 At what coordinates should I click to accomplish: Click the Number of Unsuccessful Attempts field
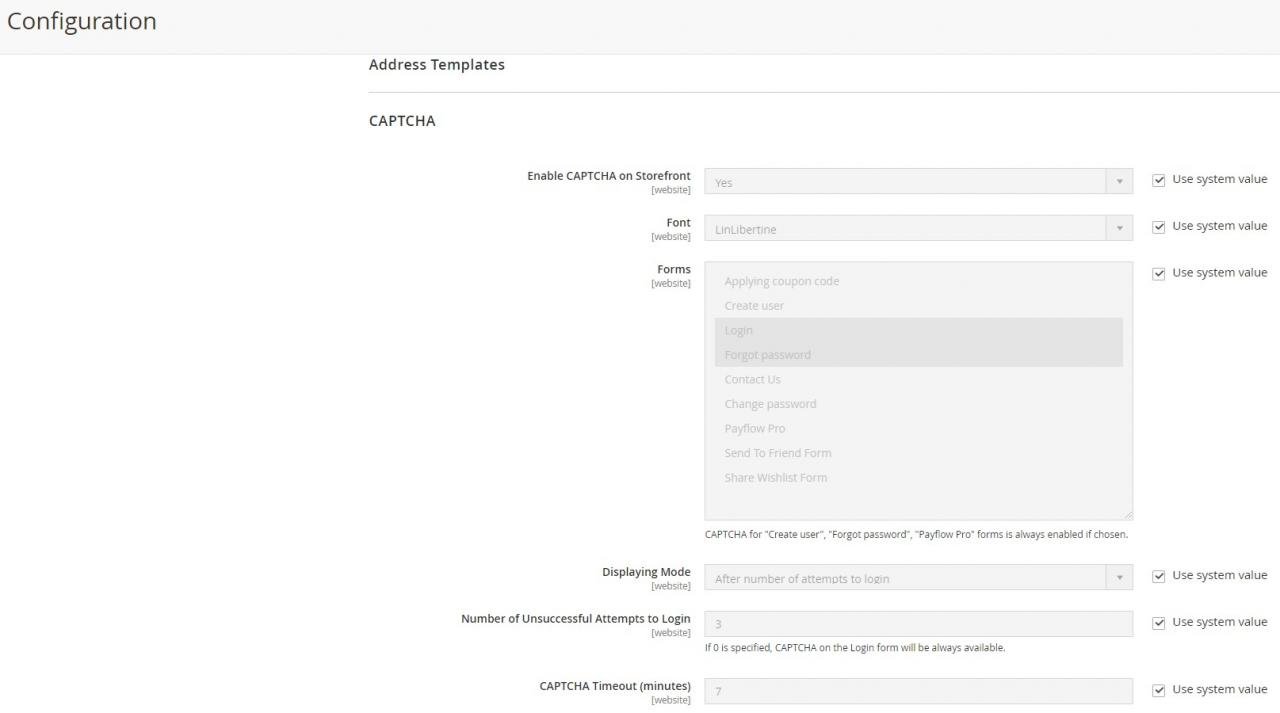point(918,624)
